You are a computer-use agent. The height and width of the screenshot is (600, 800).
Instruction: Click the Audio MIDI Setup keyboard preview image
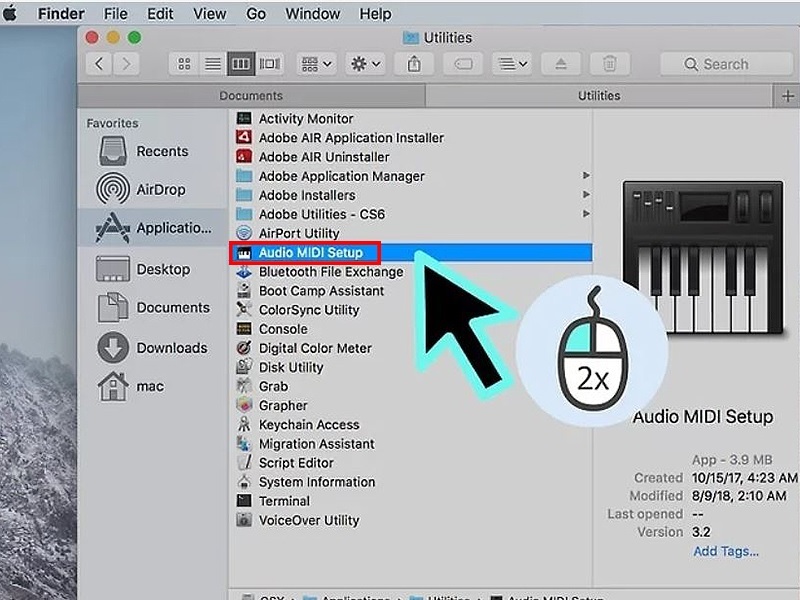click(703, 257)
